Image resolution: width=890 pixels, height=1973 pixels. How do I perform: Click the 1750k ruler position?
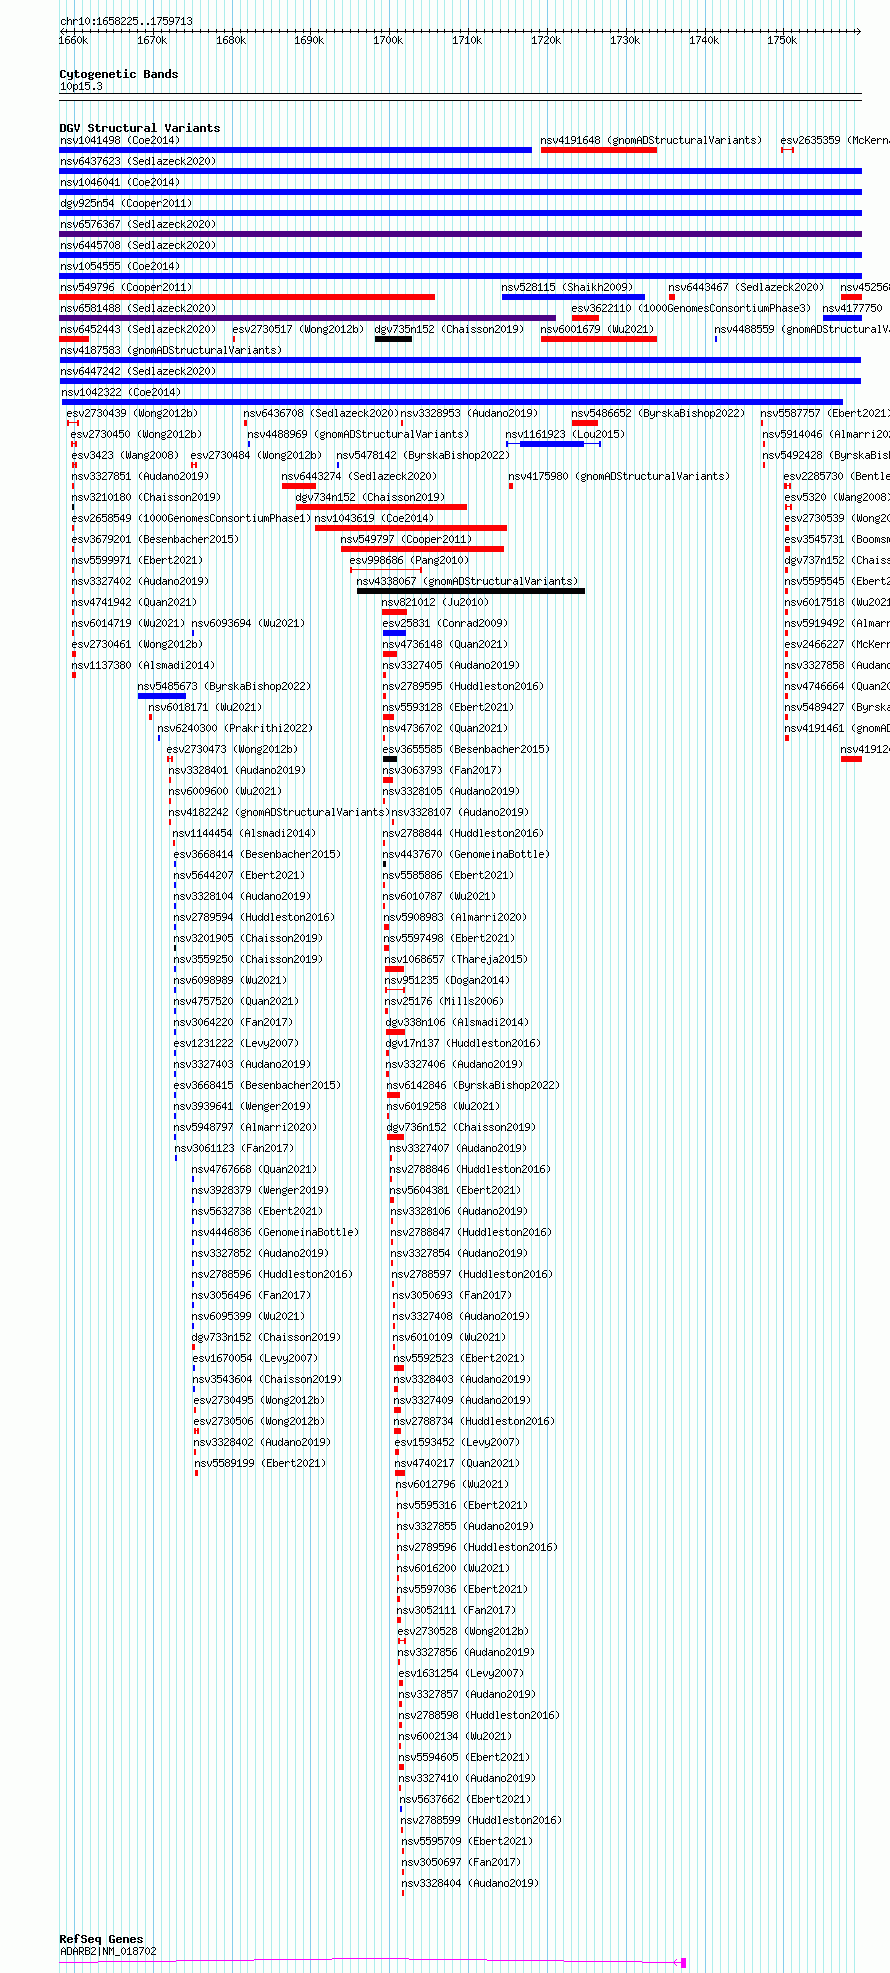[782, 40]
